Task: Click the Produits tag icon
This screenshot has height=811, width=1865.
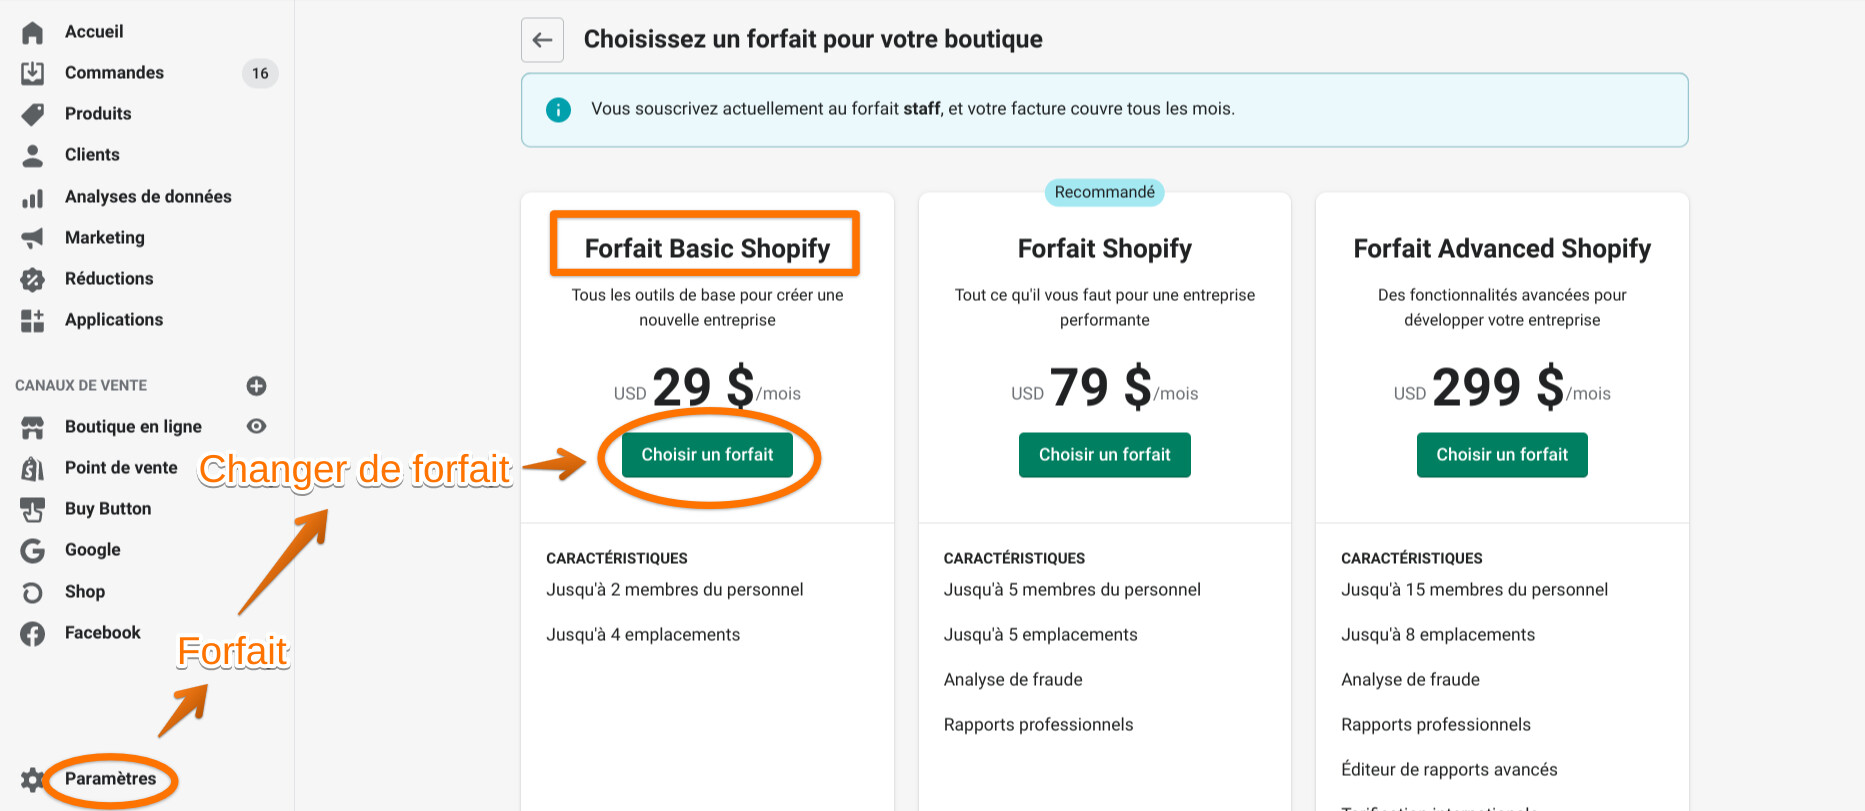Action: click(33, 114)
